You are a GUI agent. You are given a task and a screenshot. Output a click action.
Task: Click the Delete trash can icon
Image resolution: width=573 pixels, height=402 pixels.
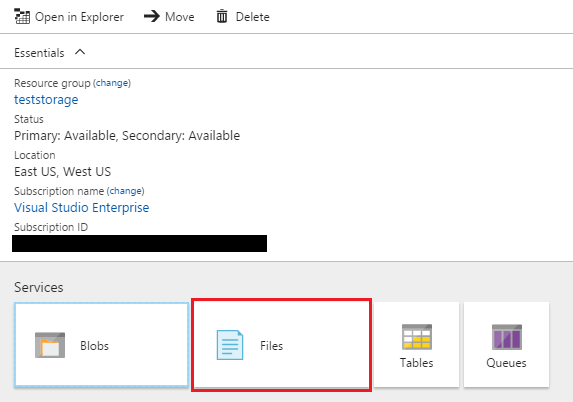pos(221,16)
